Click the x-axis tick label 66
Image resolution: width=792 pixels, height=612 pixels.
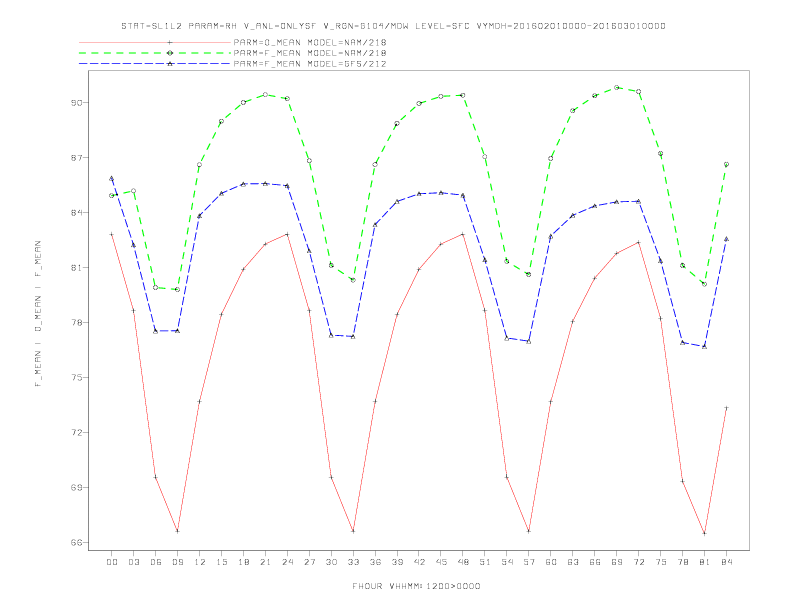595,562
